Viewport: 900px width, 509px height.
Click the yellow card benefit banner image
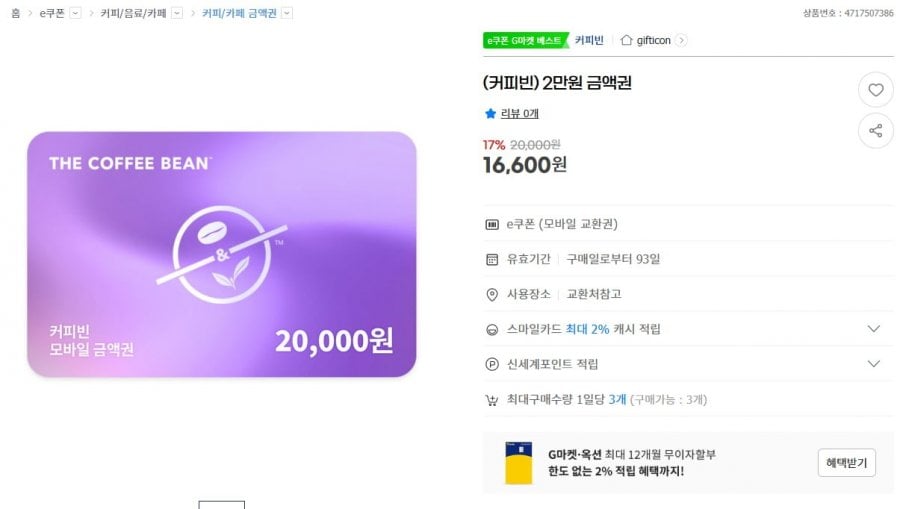coord(518,463)
